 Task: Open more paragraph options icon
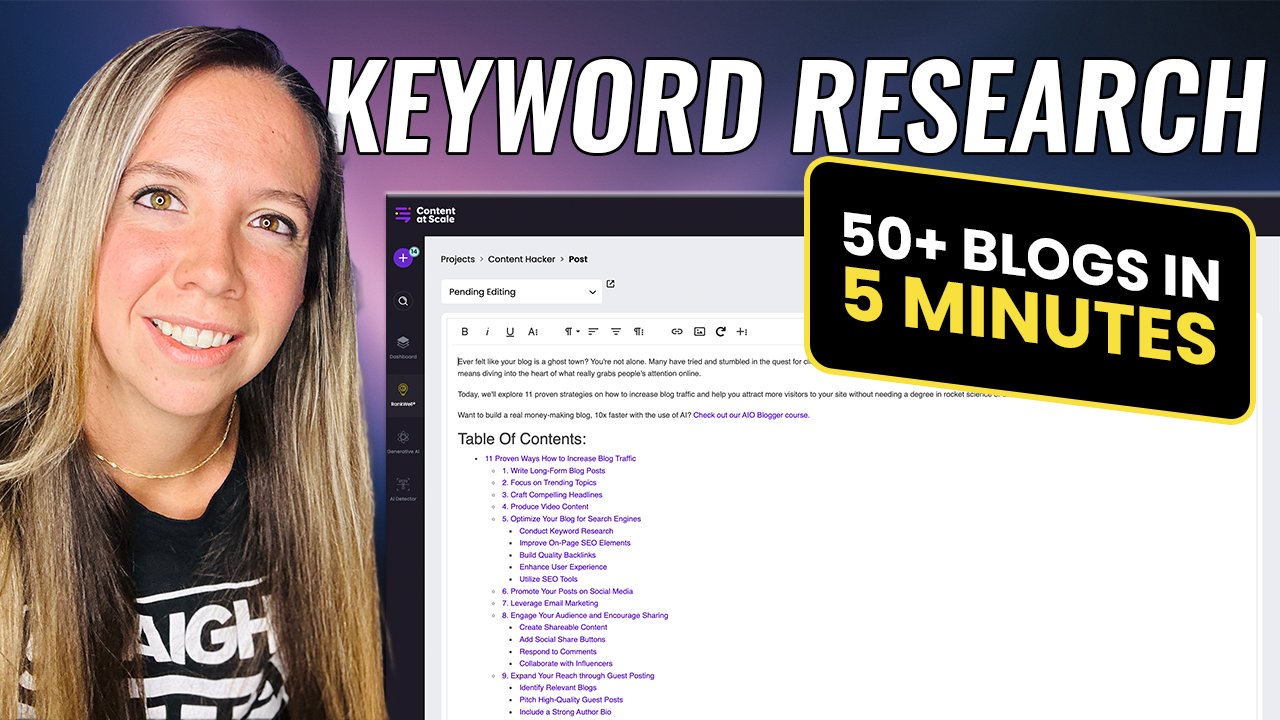639,331
